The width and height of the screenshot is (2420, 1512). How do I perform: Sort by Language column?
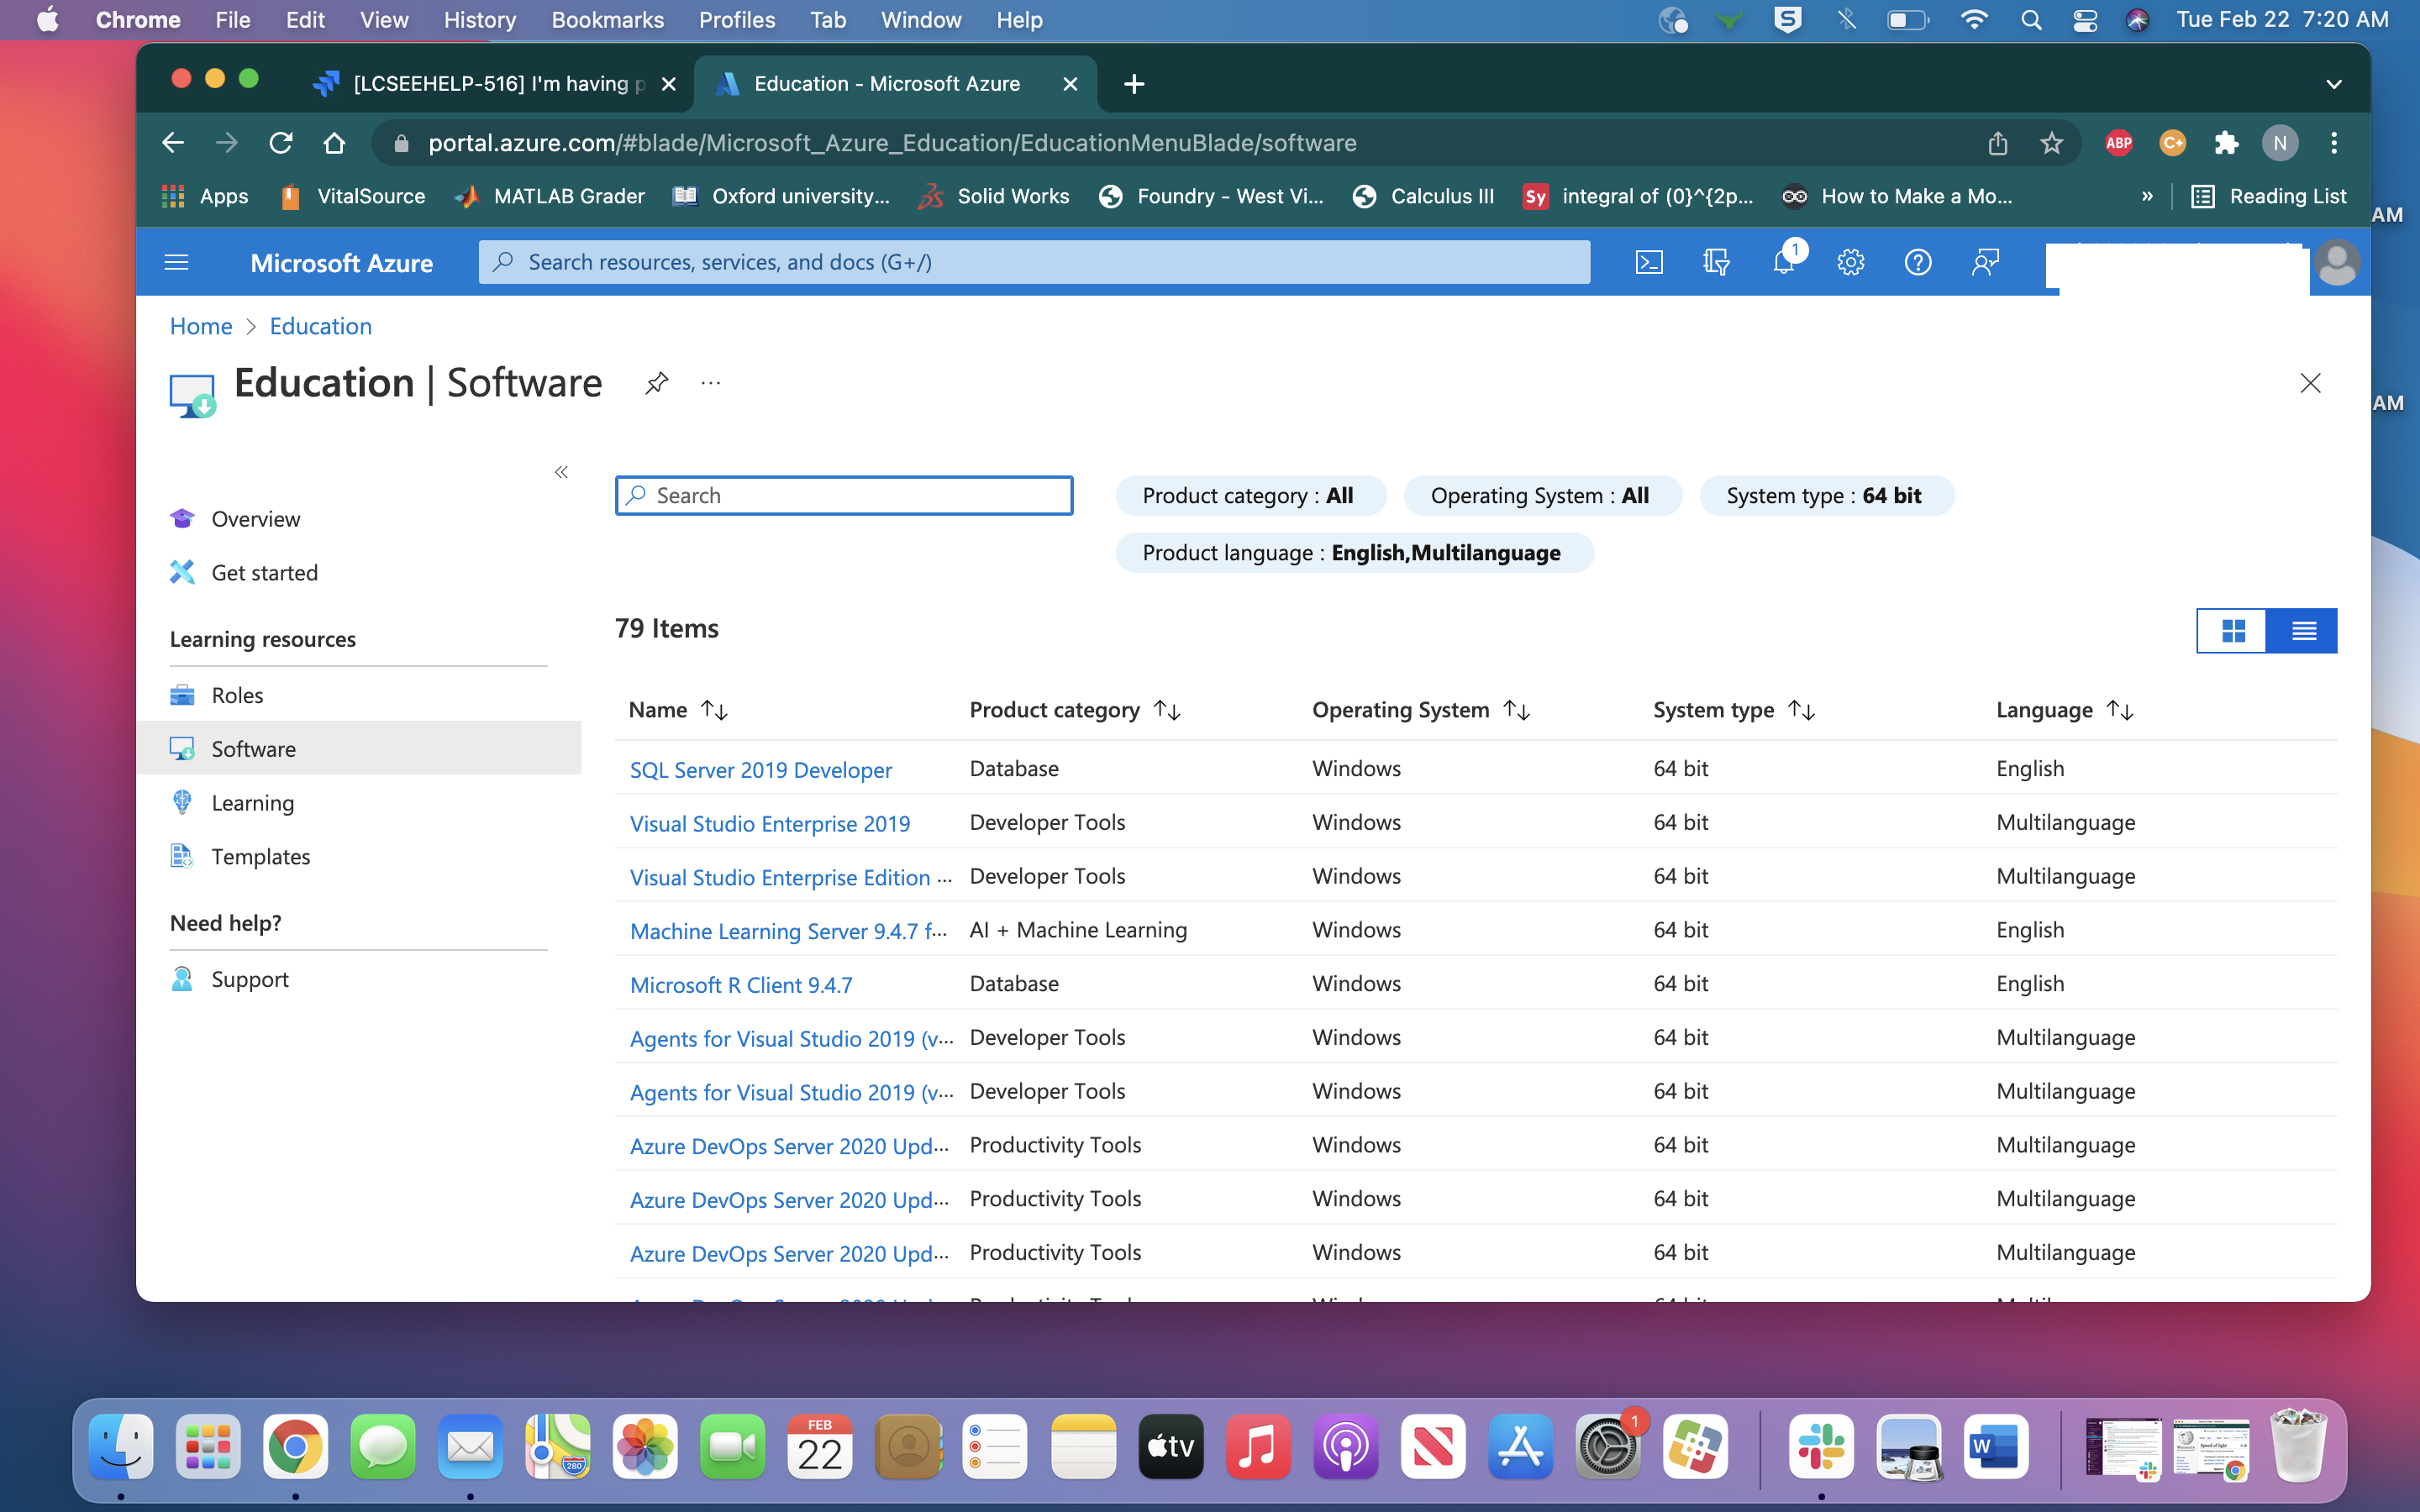(2065, 710)
